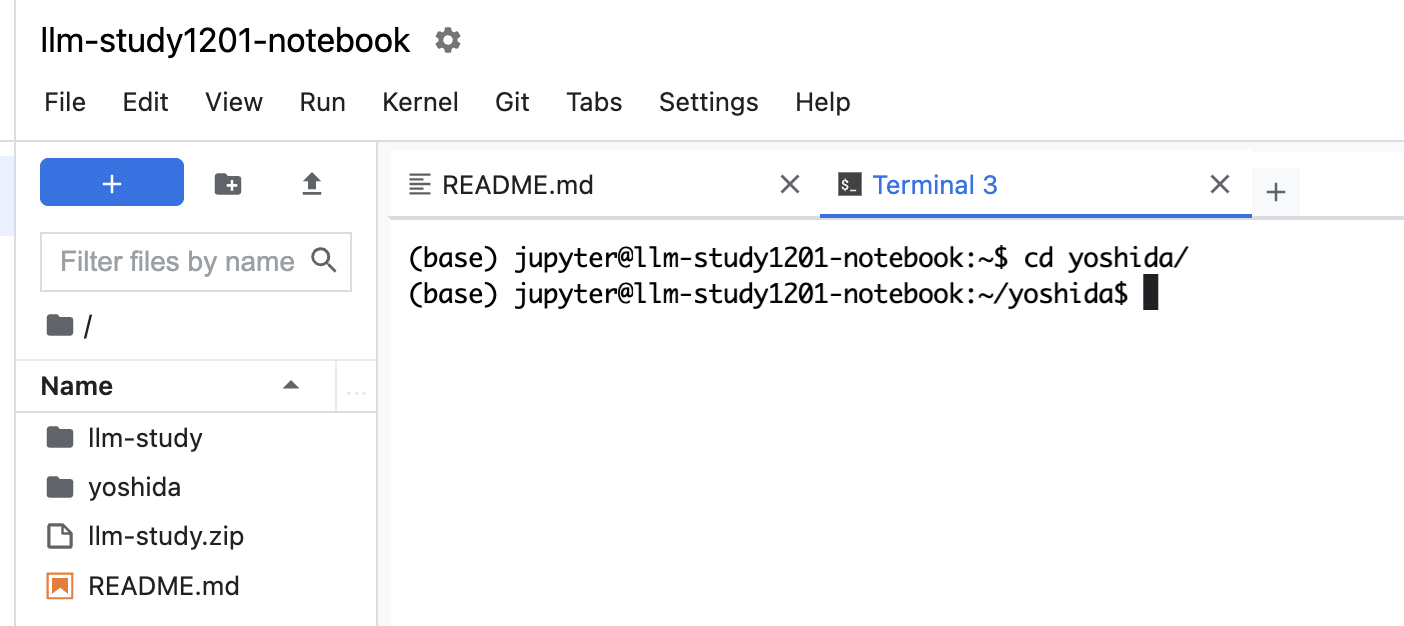Switch to the README.md tab
Image resolution: width=1404 pixels, height=626 pixels.
(517, 185)
